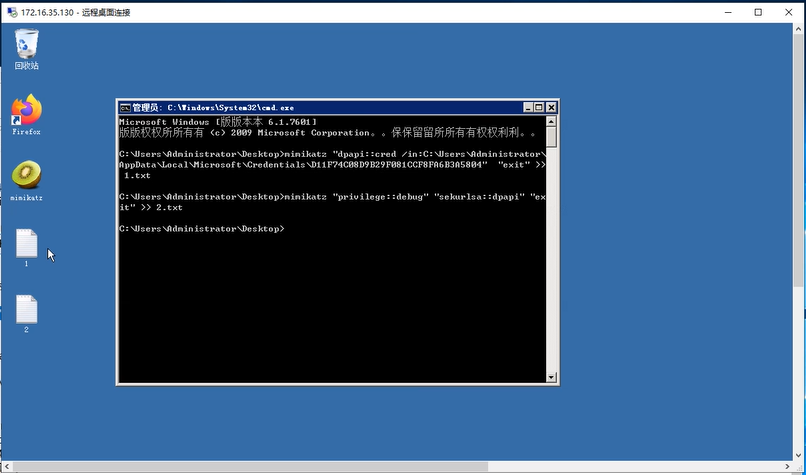This screenshot has height=475, width=806.
Task: Click the Remote Desktop Connection title icon
Action: tap(12, 12)
